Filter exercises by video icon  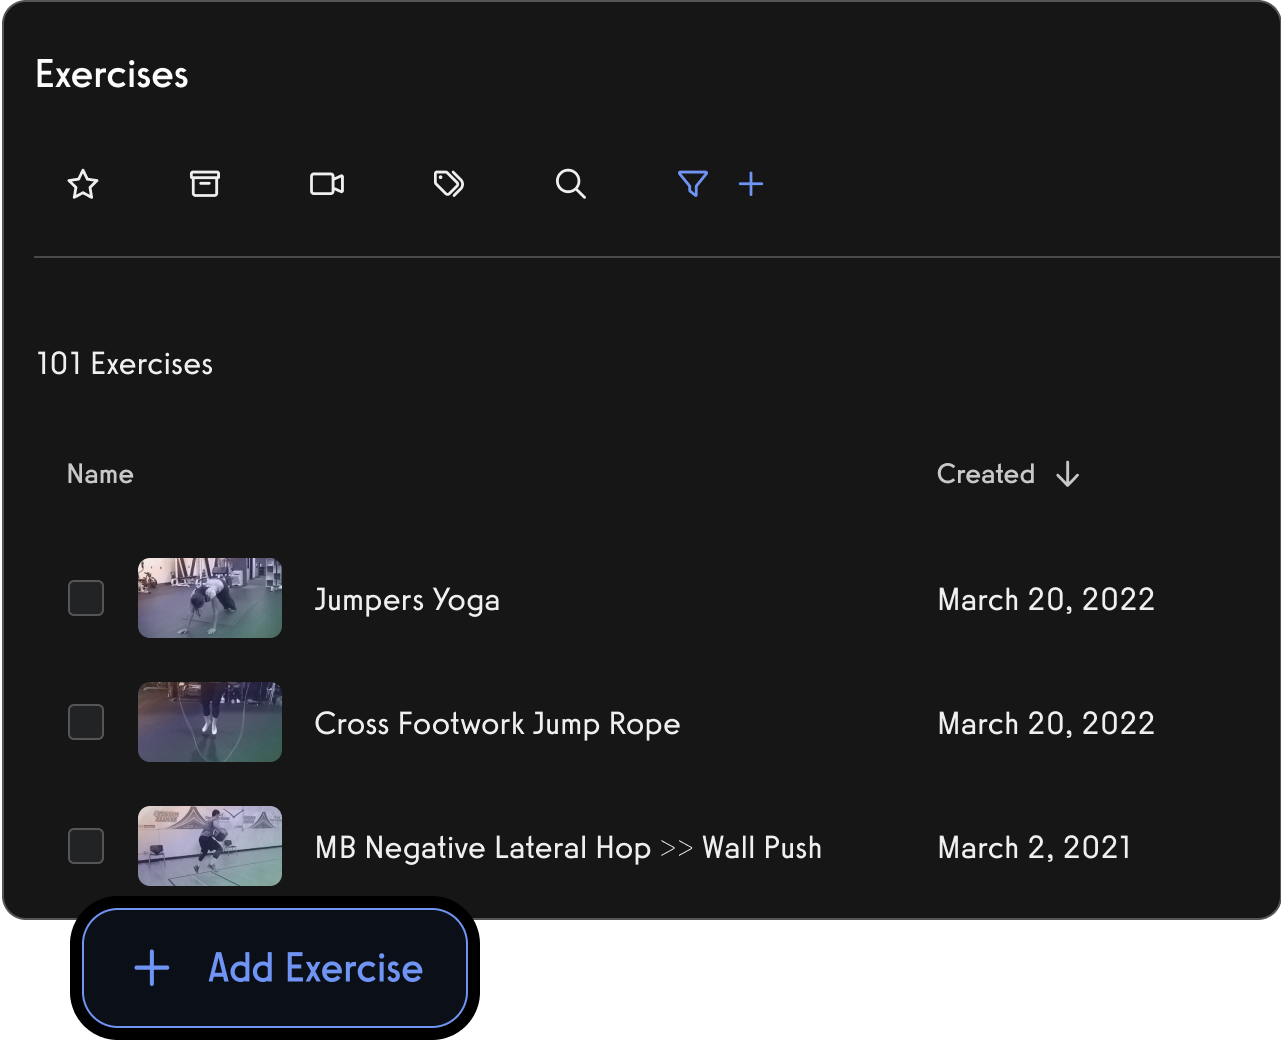coord(327,184)
